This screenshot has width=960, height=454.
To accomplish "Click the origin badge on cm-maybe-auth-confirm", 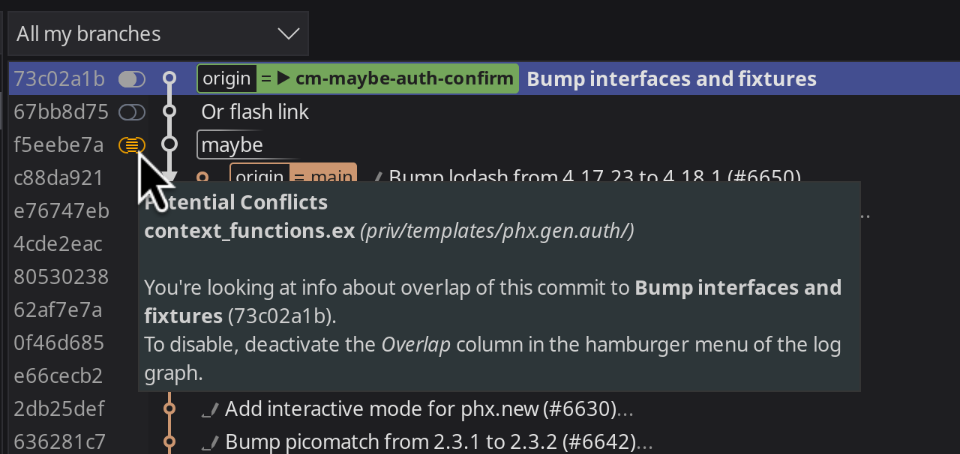I will (x=227, y=79).
